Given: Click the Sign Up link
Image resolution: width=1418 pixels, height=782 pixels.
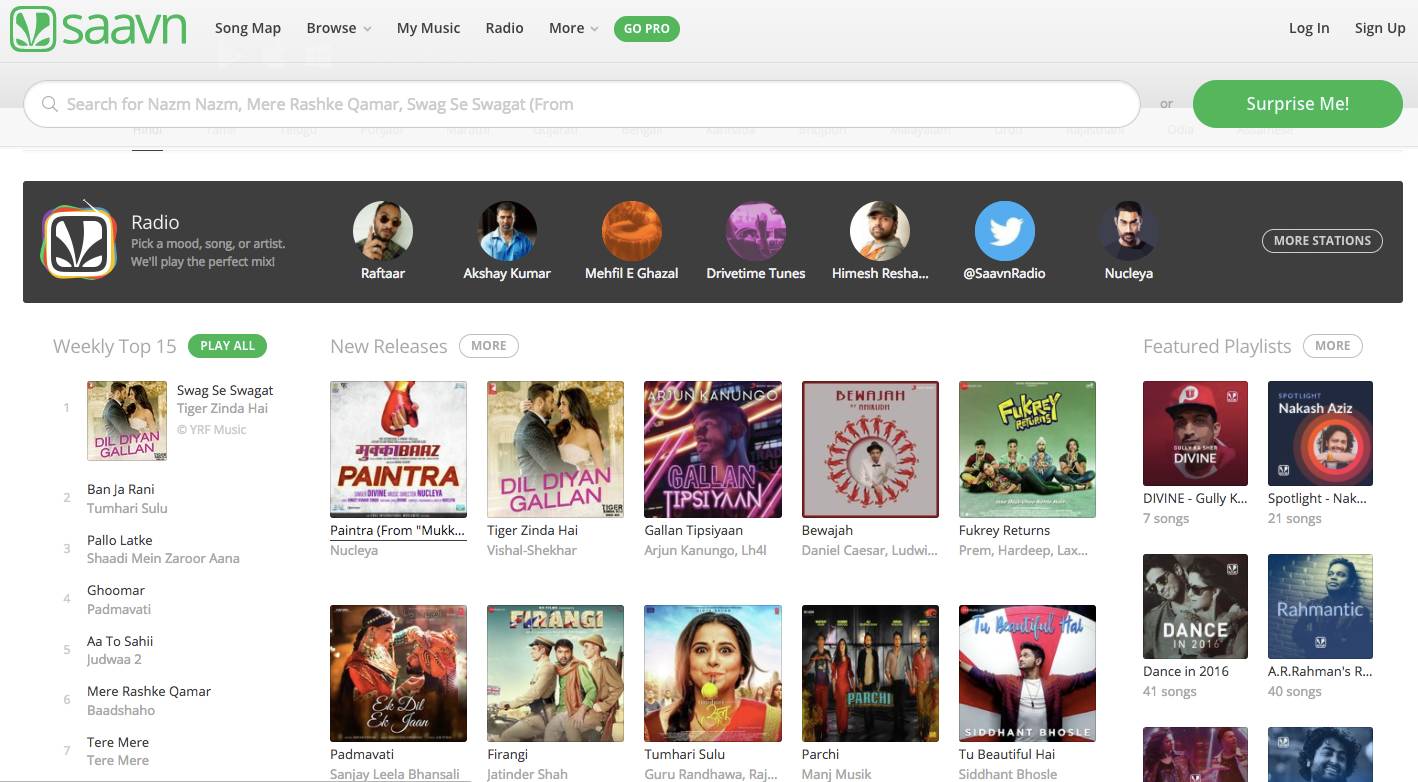Looking at the screenshot, I should pos(1380,28).
